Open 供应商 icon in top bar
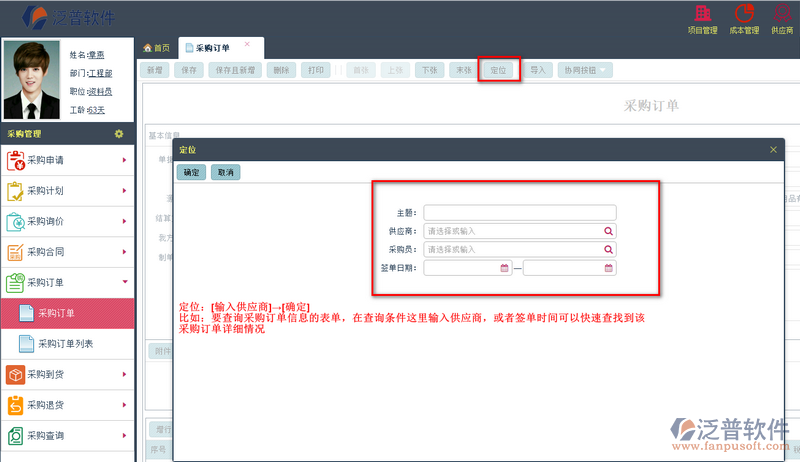The image size is (800, 462). (x=782, y=13)
